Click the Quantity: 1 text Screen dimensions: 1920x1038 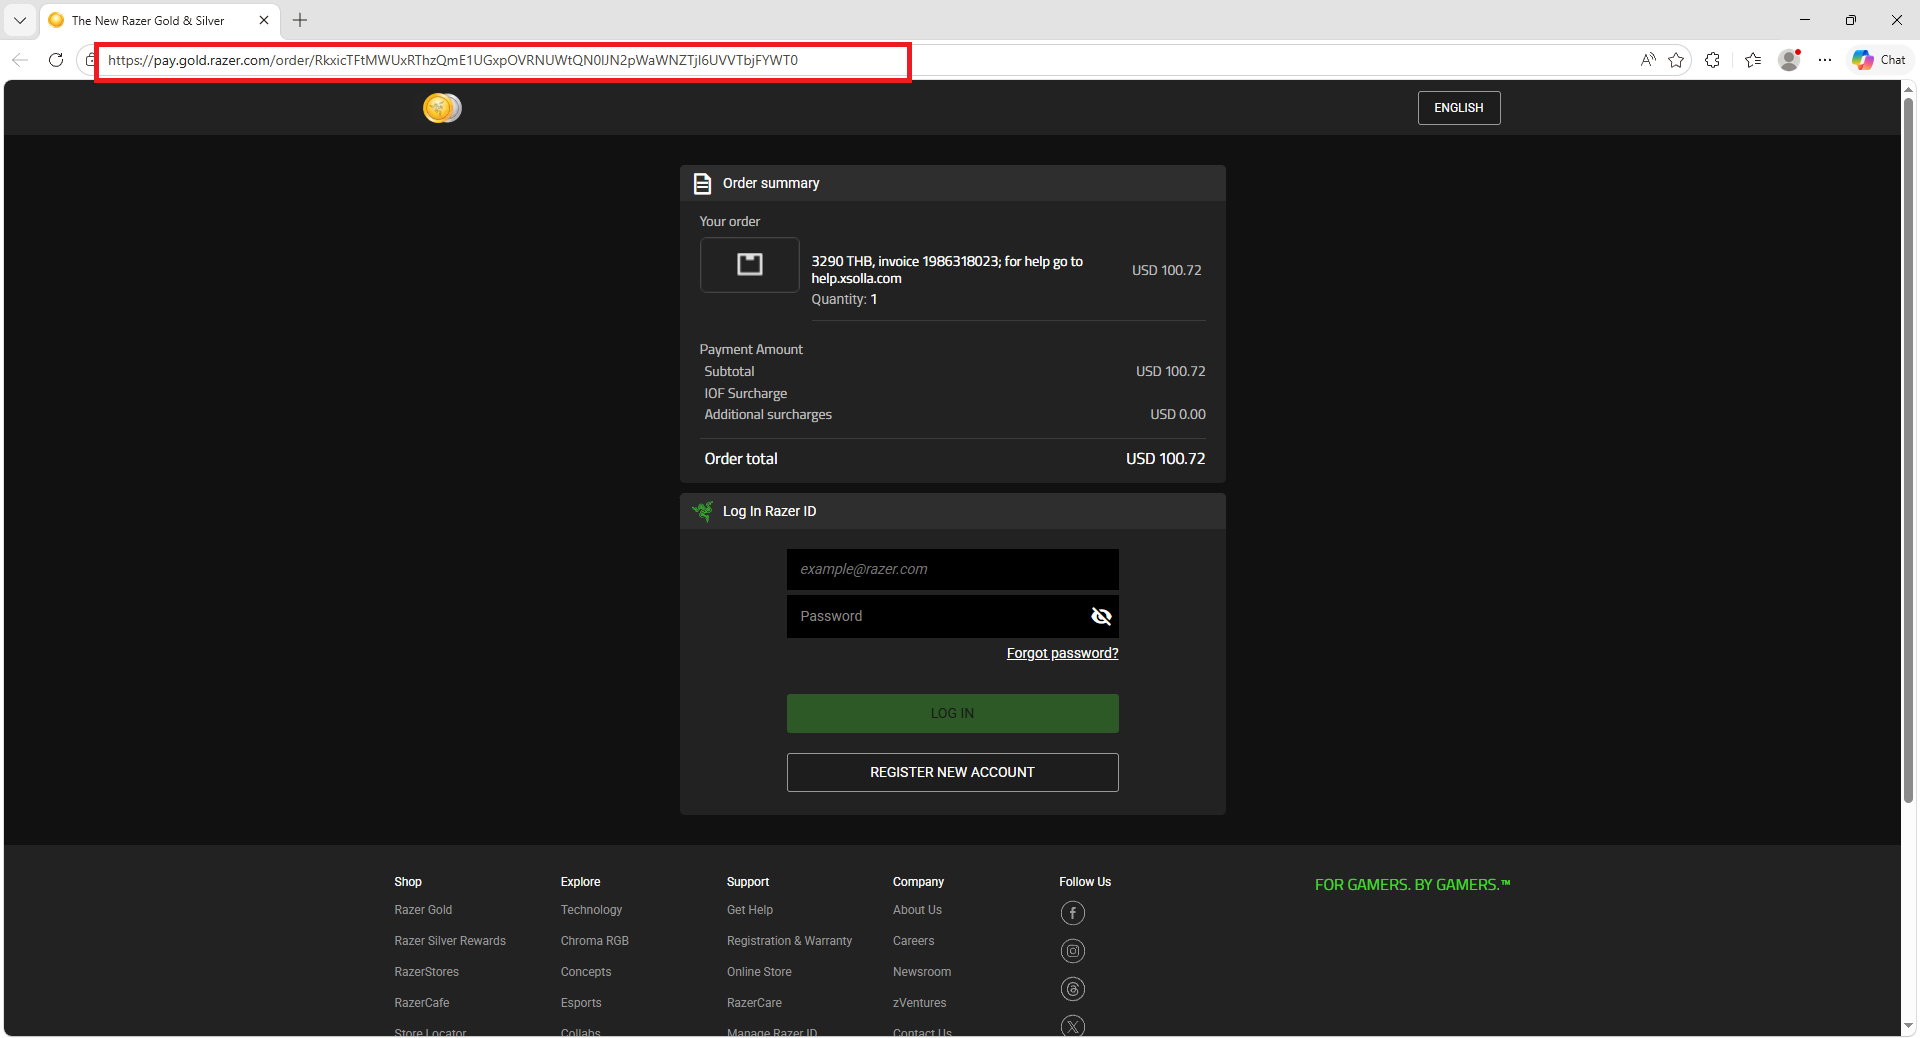click(x=844, y=299)
